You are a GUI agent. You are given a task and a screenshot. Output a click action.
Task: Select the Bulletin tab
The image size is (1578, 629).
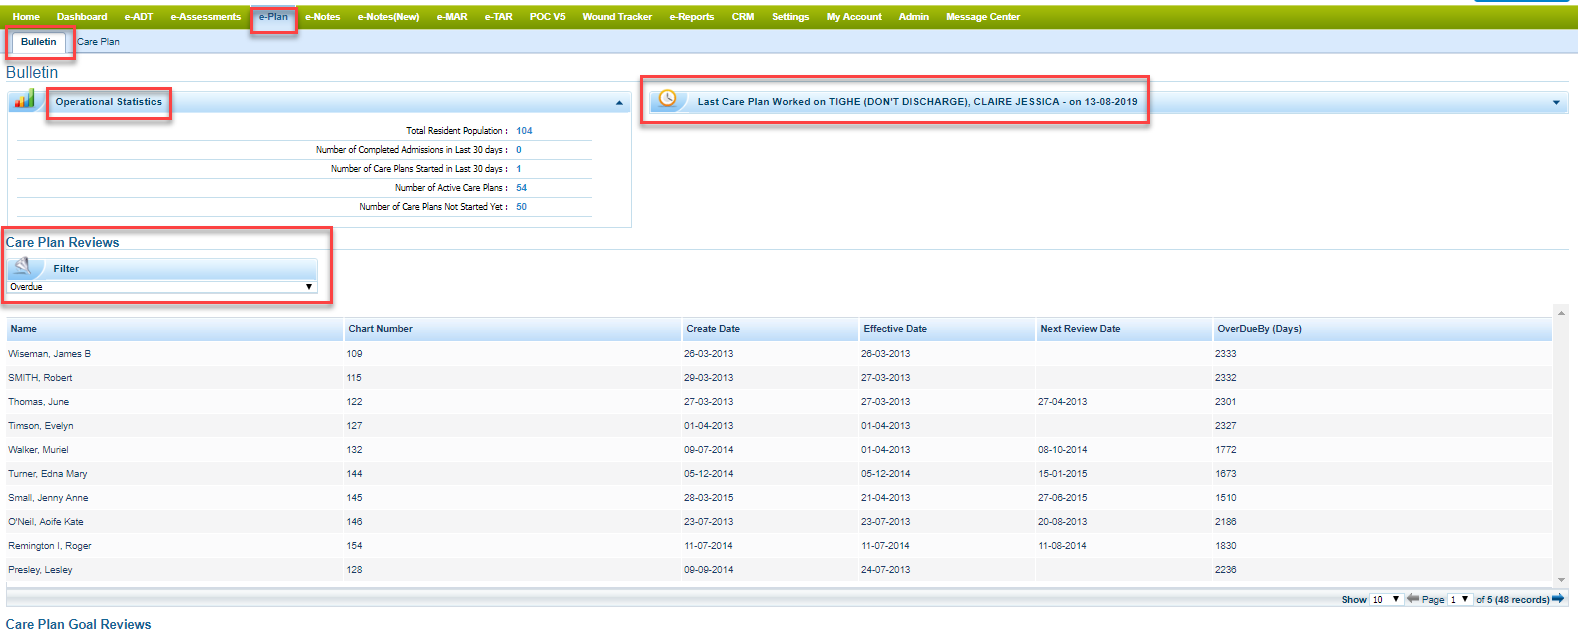[x=39, y=42]
